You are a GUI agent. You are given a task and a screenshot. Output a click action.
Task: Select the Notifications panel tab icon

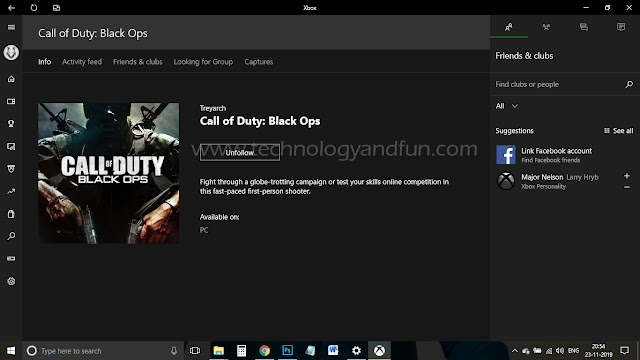pyautogui.click(x=621, y=27)
